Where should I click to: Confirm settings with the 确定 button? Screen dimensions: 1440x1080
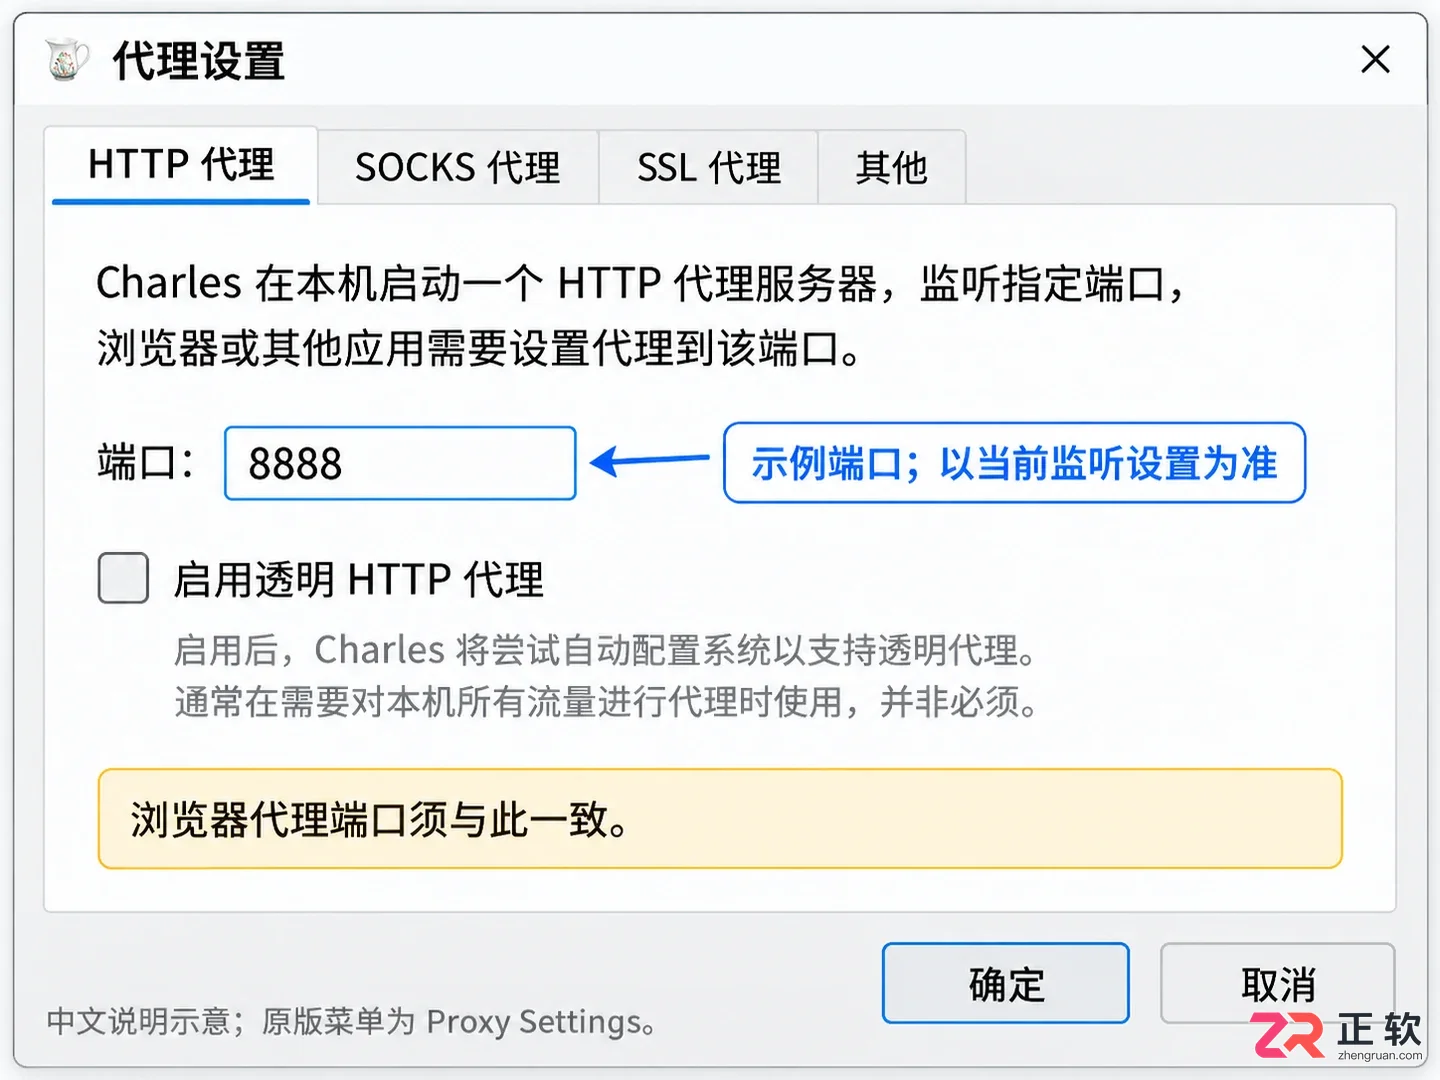tap(1006, 983)
